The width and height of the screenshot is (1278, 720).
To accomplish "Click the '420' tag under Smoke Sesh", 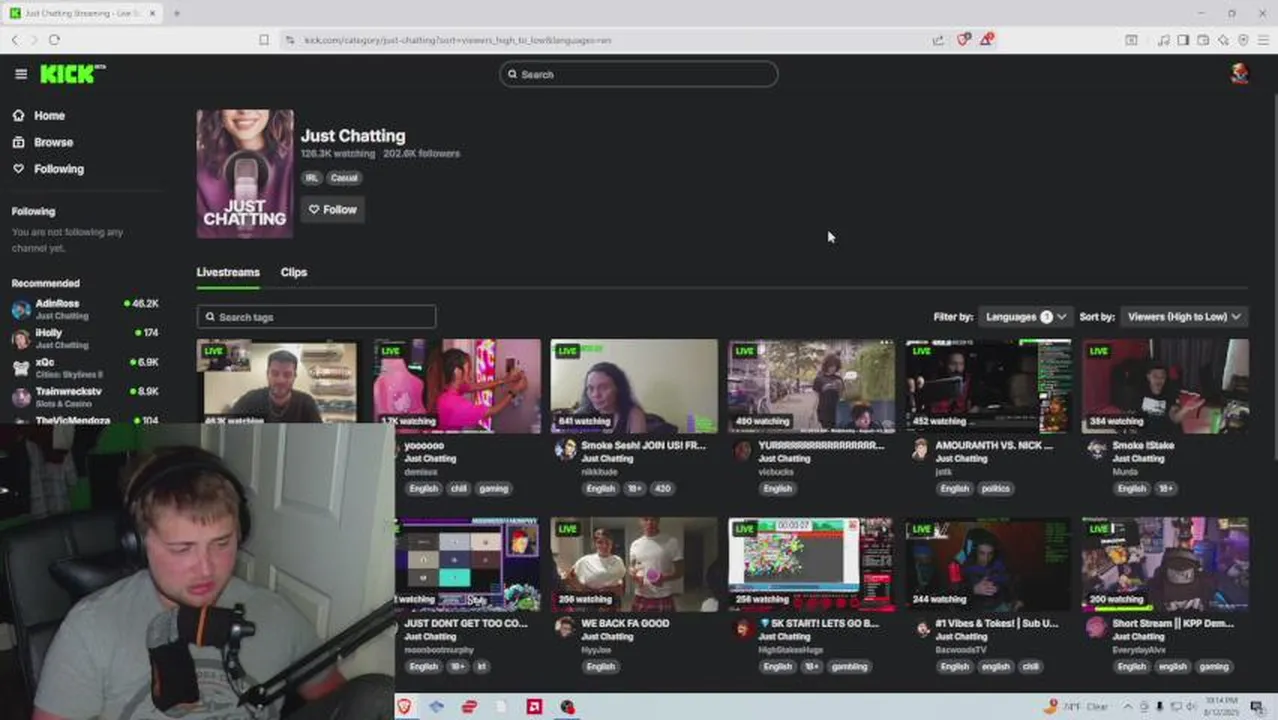I will point(662,489).
